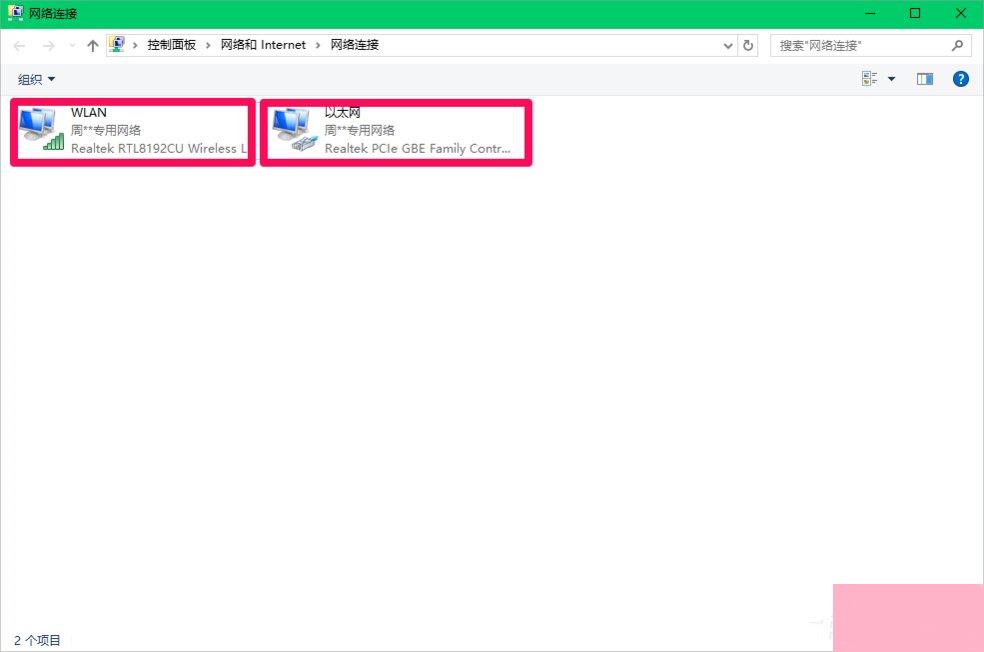The height and width of the screenshot is (652, 984).
Task: Open the more view options dropdown arrow
Action: pyautogui.click(x=891, y=79)
